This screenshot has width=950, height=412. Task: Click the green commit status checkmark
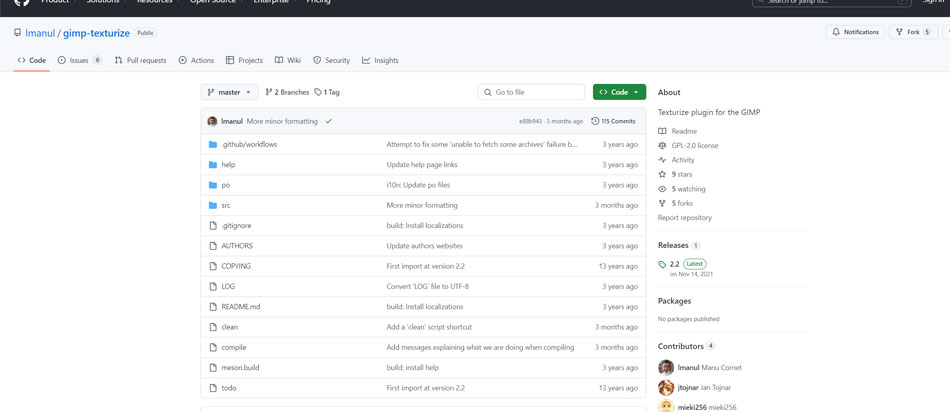328,121
